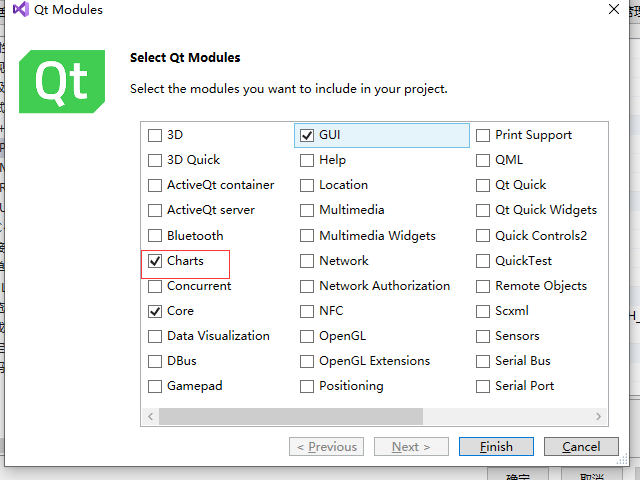This screenshot has height=480, width=640.
Task: Enable the Serial Port module
Action: [x=483, y=387]
